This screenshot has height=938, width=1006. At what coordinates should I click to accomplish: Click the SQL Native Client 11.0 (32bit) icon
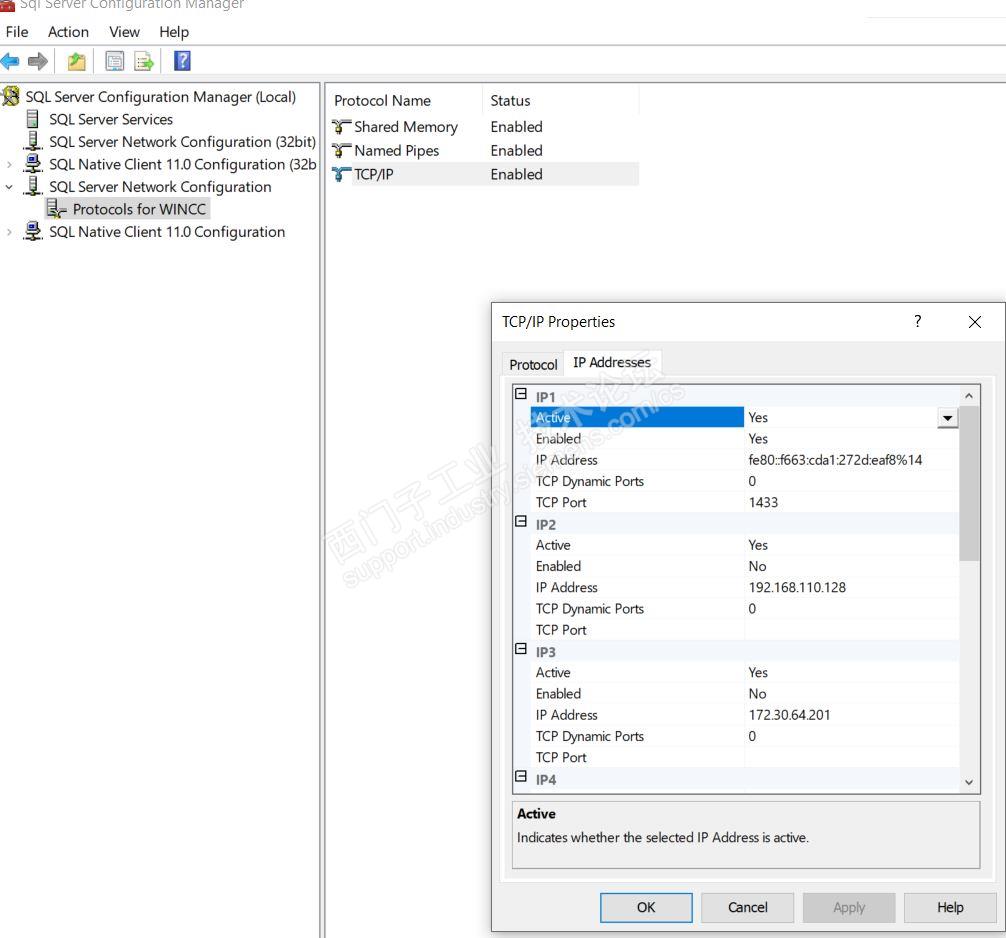[x=33, y=164]
